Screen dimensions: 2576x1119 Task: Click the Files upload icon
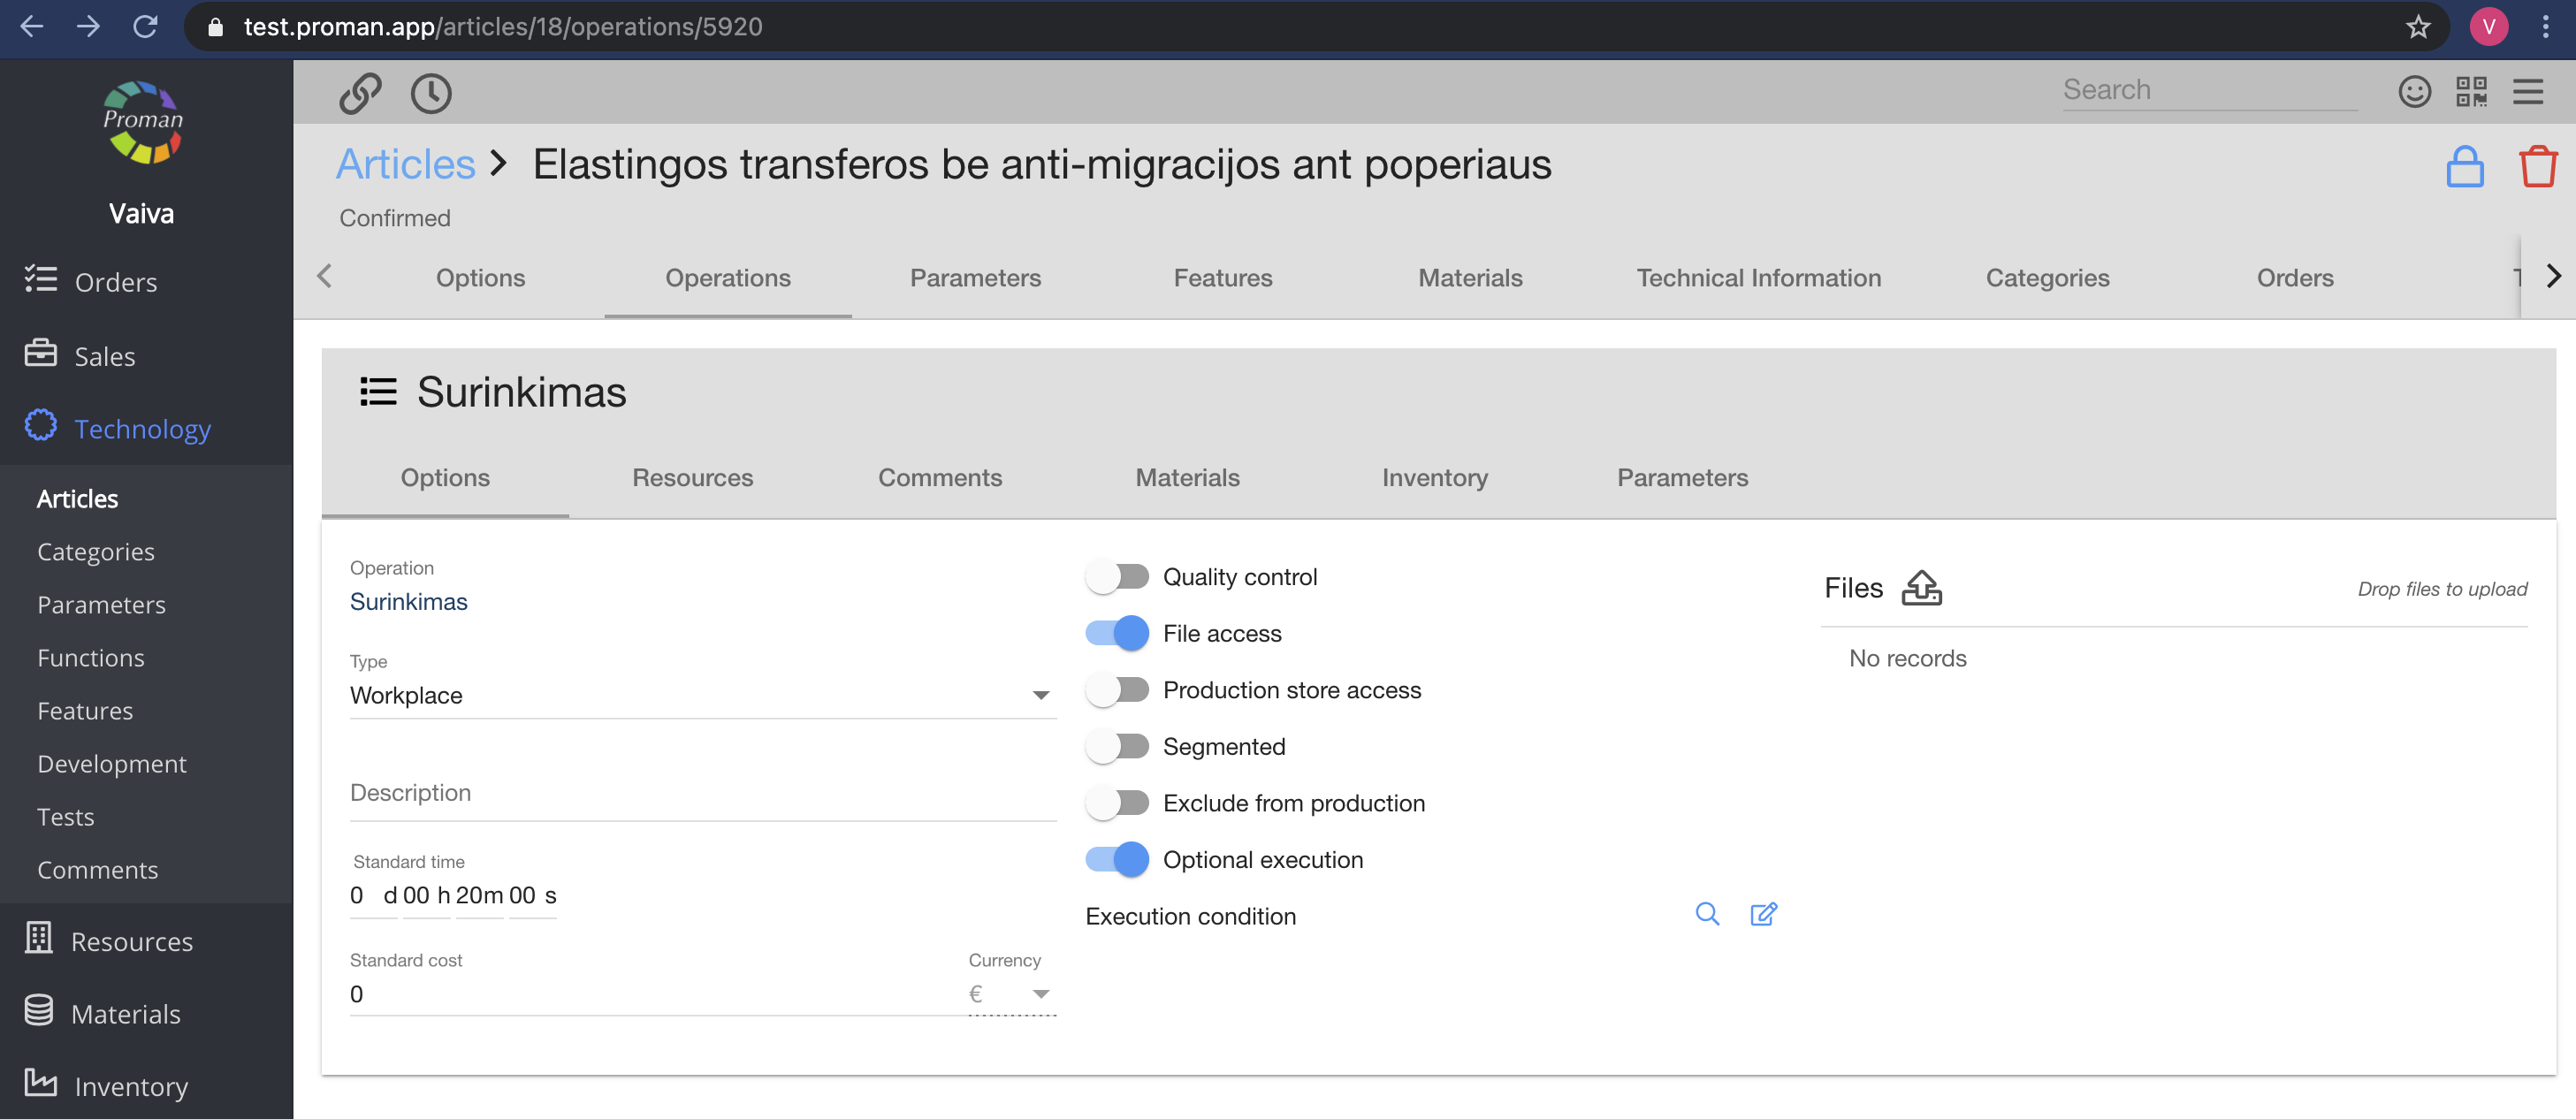[x=1921, y=588]
